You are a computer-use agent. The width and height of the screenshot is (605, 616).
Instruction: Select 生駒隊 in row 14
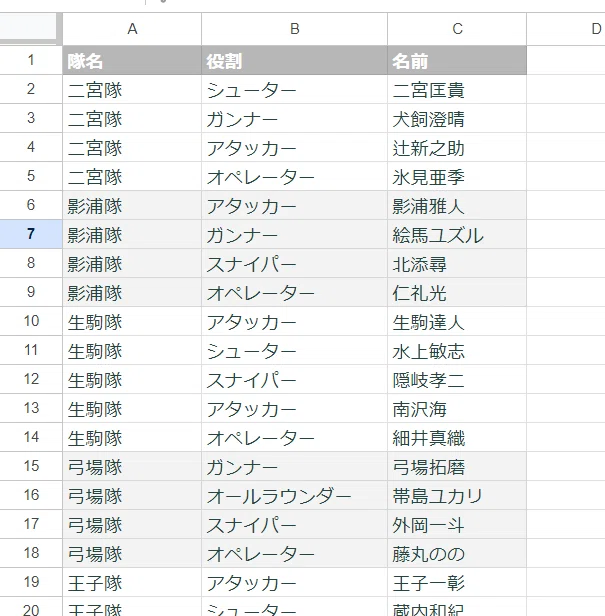coord(132,437)
